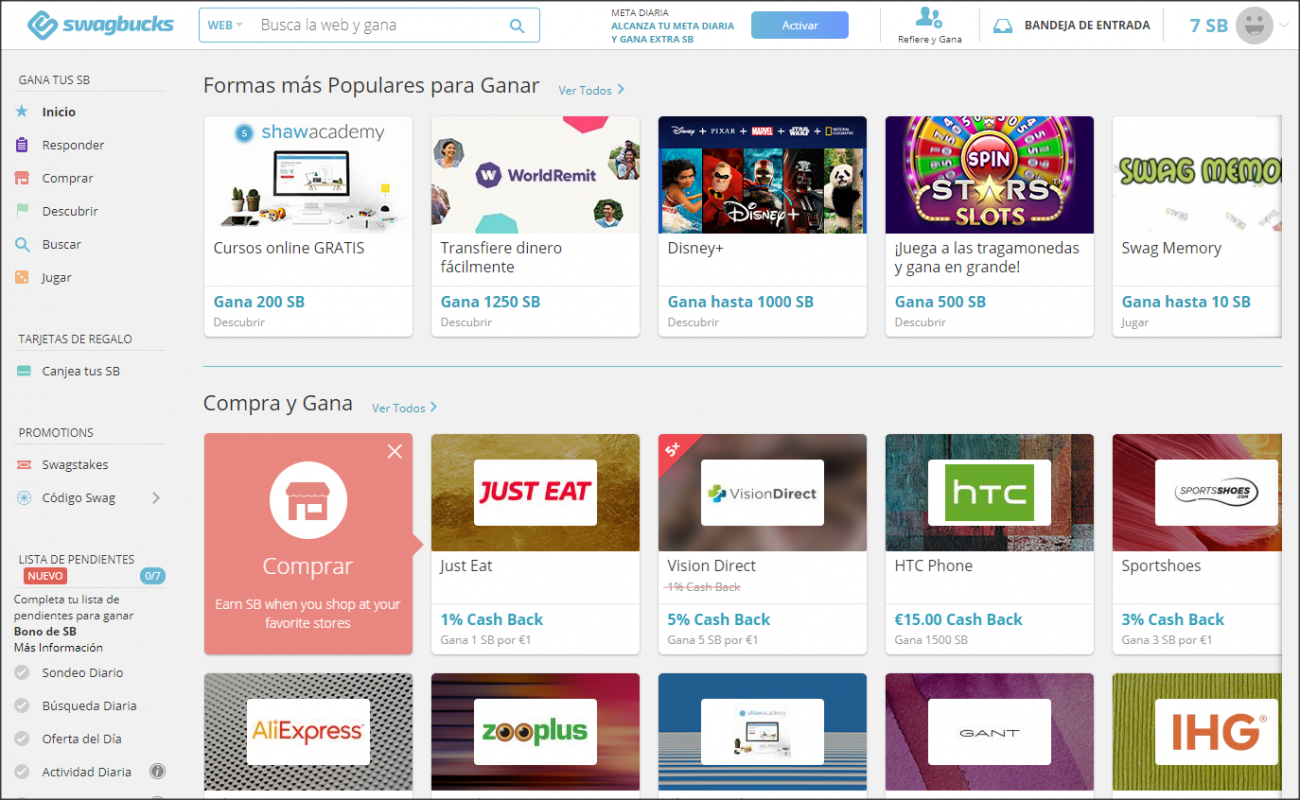The width and height of the screenshot is (1300, 800).
Task: Click the search magnifier icon
Action: 517,26
